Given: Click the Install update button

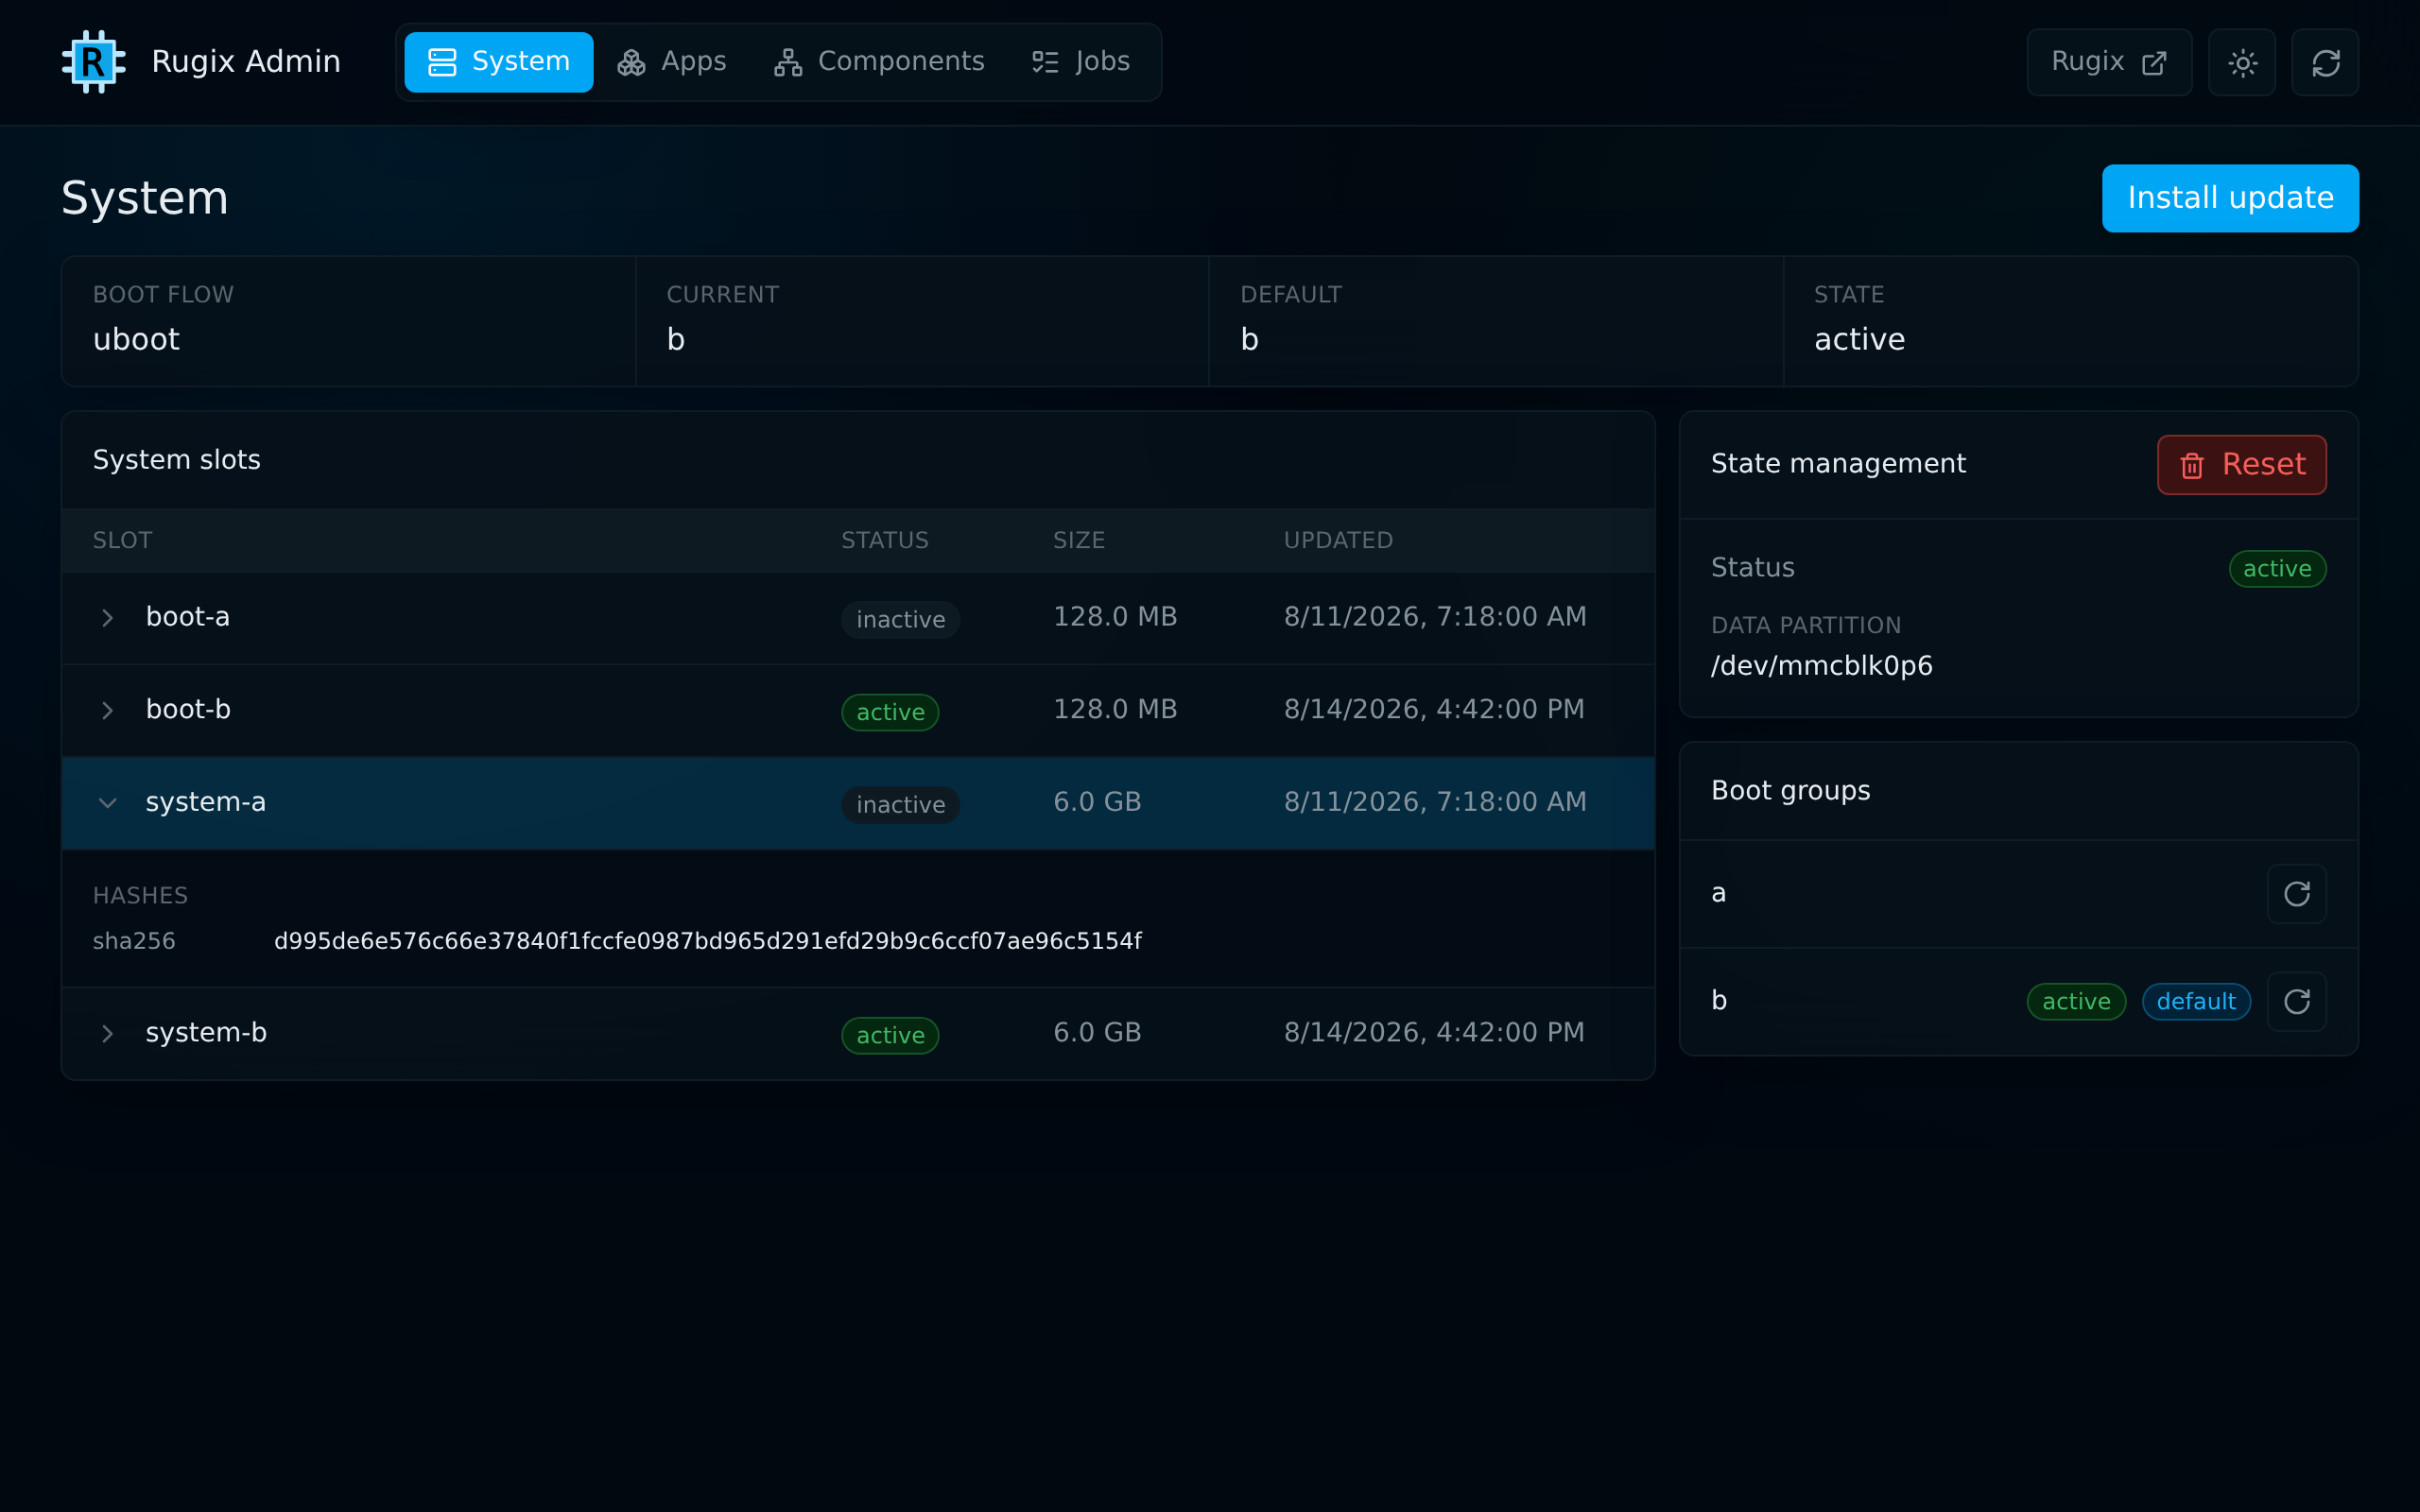Looking at the screenshot, I should [2230, 198].
